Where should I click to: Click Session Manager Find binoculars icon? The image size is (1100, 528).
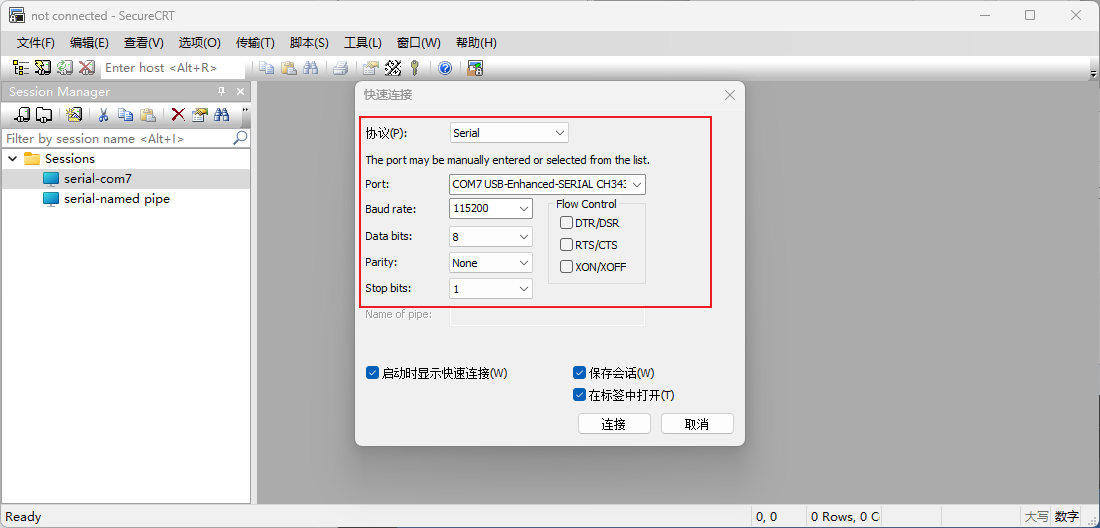222,115
